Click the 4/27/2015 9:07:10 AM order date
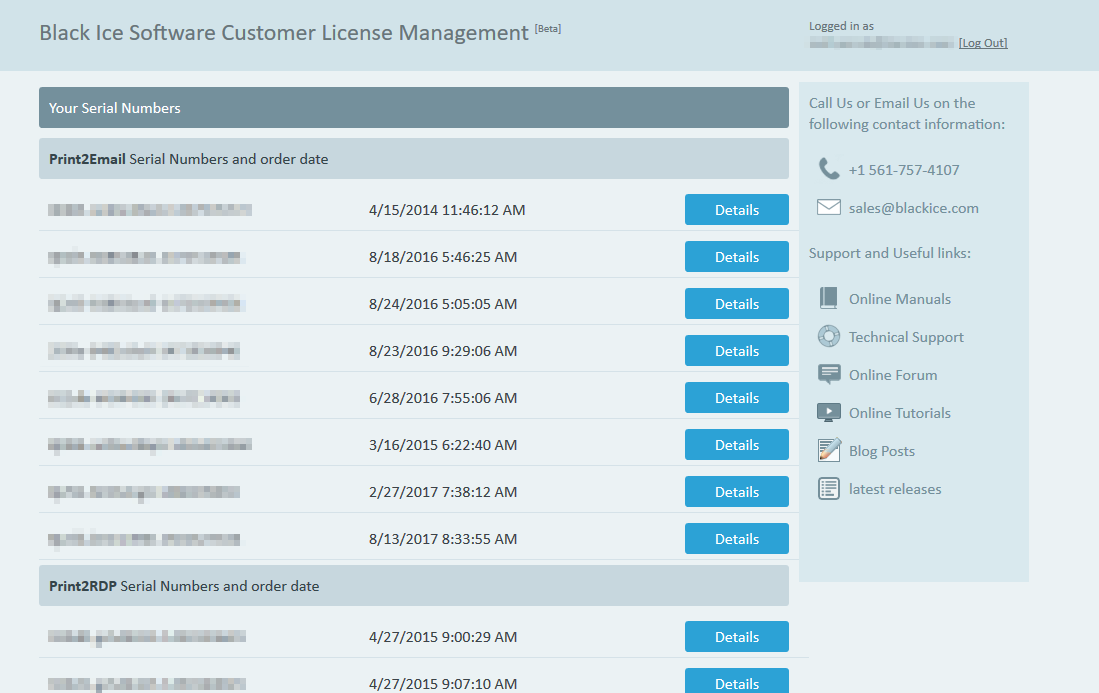Viewport: 1099px width, 693px height. (x=443, y=683)
